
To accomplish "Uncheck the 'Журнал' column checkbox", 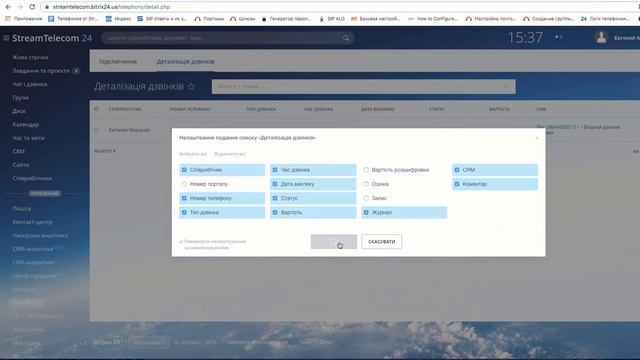I will [366, 213].
